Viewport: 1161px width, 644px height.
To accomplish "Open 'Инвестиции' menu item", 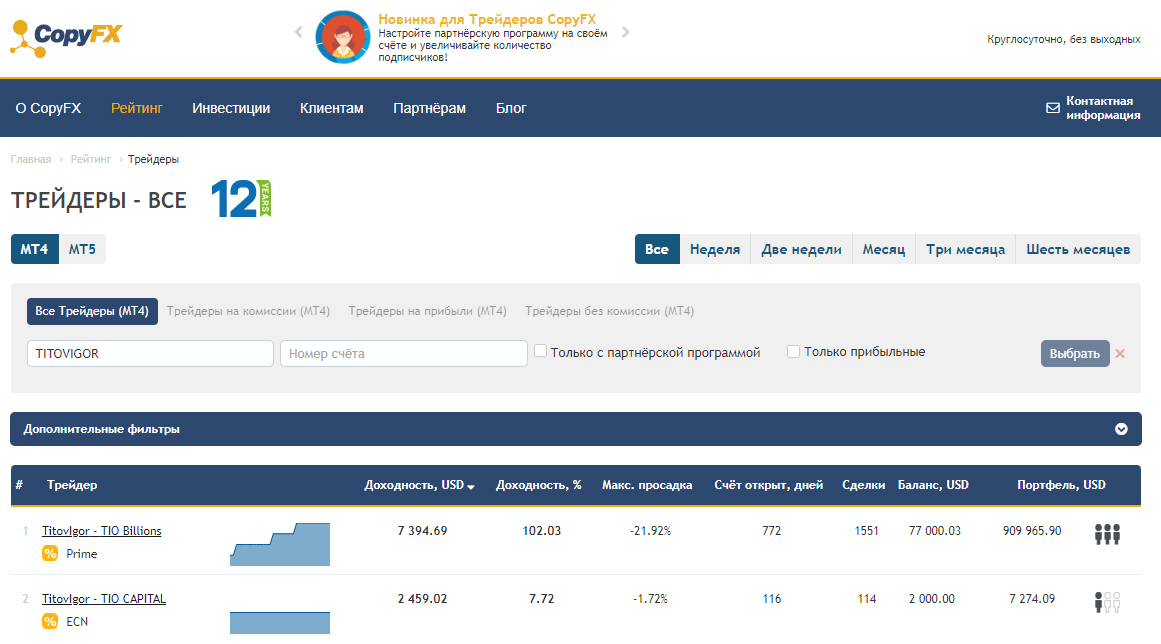I will click(x=231, y=108).
